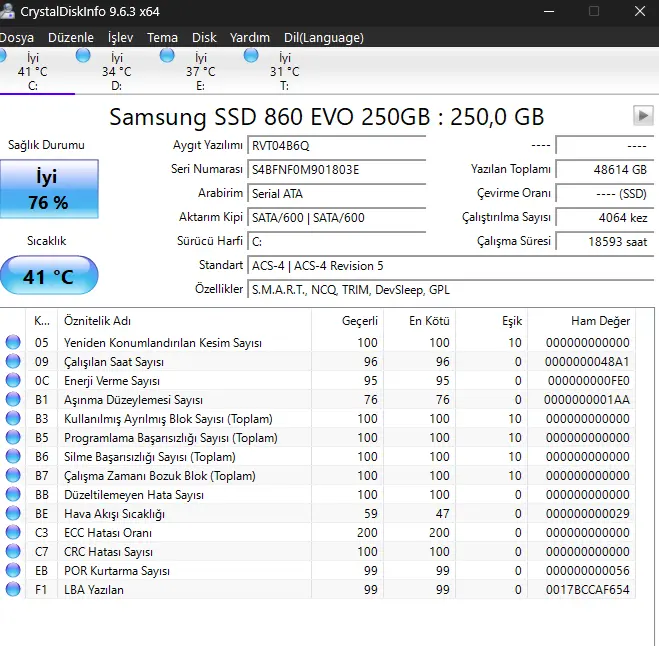Select row Aşınma Düzeylemesi Sayısı
The height and width of the screenshot is (646, 659).
click(318, 399)
